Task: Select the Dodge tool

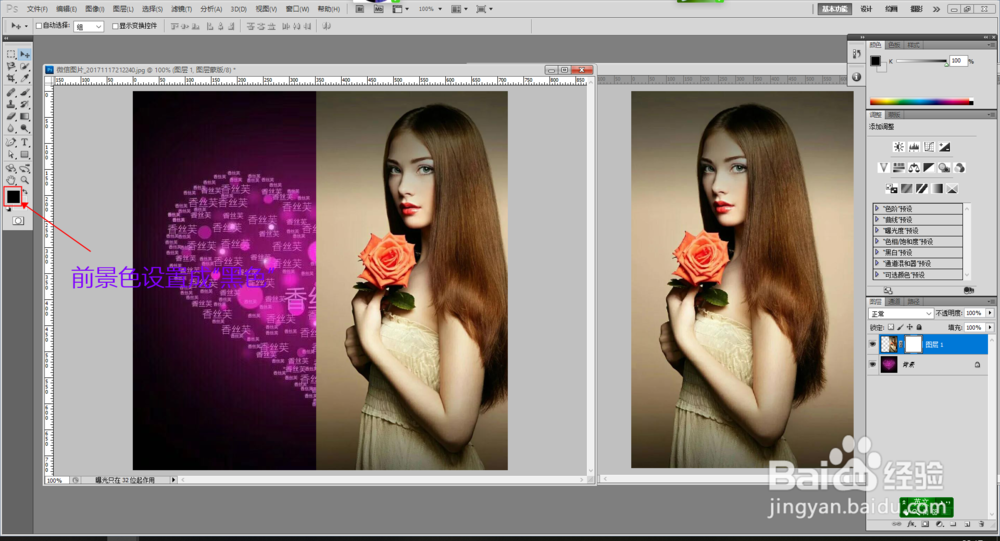Action: click(x=24, y=128)
